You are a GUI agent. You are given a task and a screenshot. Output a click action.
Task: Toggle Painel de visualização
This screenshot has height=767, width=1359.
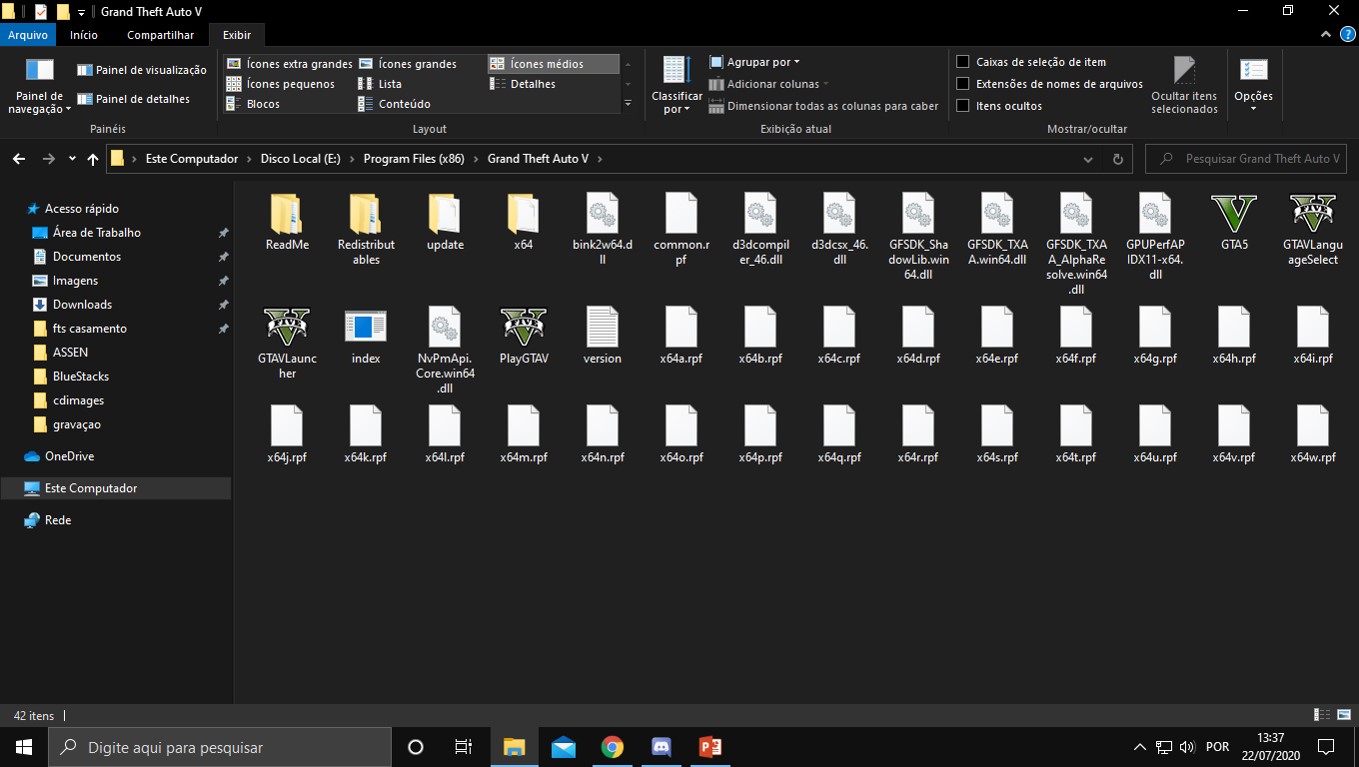coord(142,70)
